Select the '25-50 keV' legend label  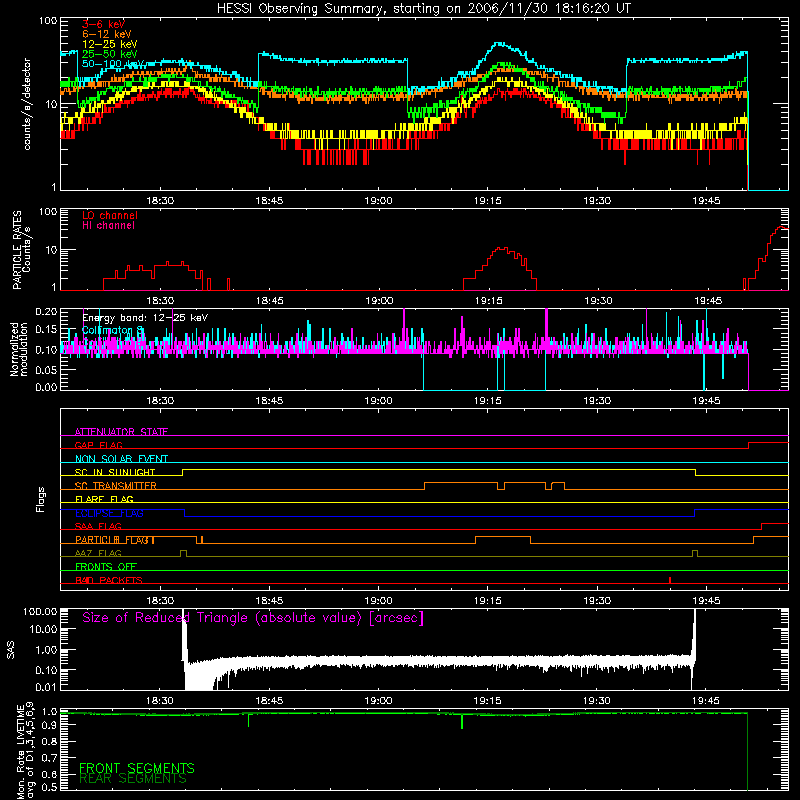(110, 54)
